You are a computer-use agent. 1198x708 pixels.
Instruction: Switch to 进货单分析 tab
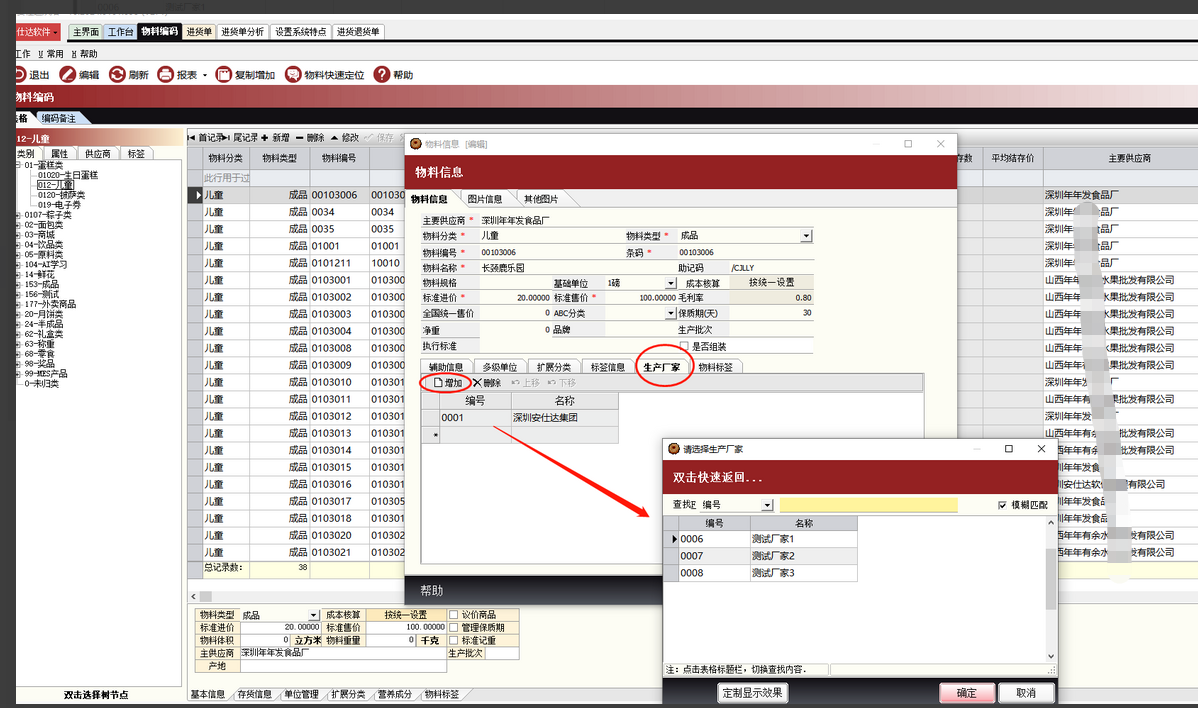tap(242, 32)
